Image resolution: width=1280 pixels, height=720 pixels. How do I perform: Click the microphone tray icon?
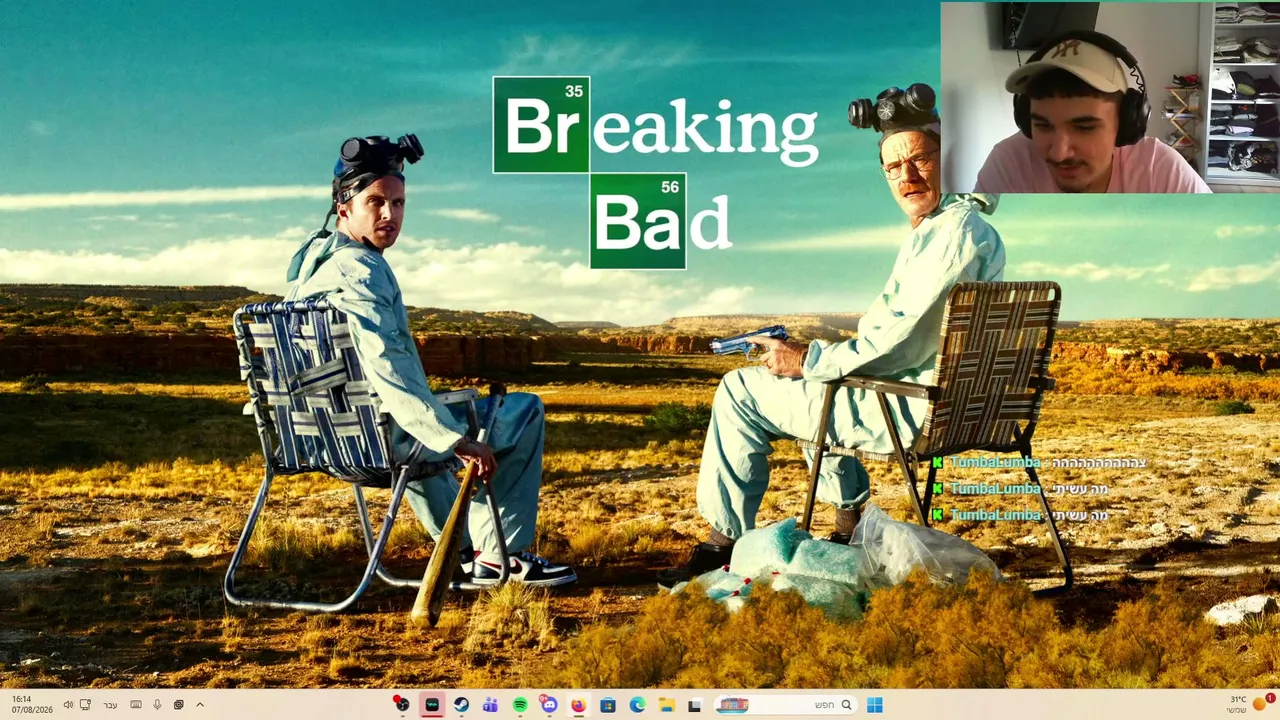pyautogui.click(x=157, y=705)
